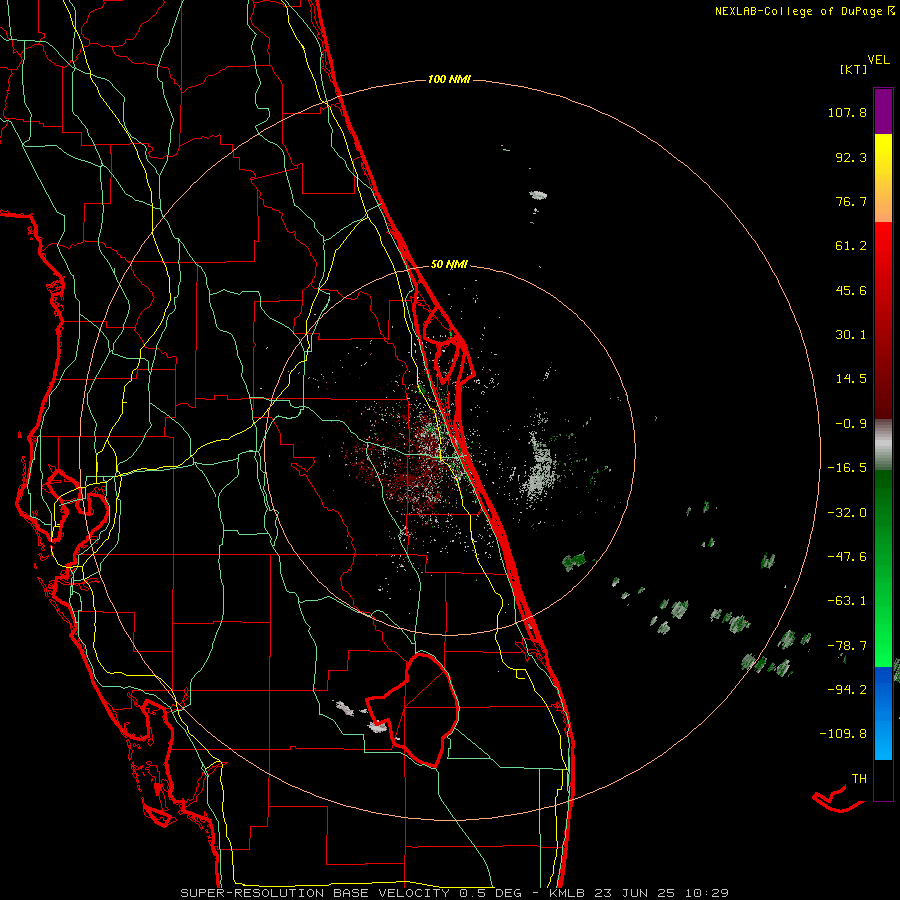The image size is (900, 900).
Task: Click the -47.6 velocity scale value
Action: 847,557
